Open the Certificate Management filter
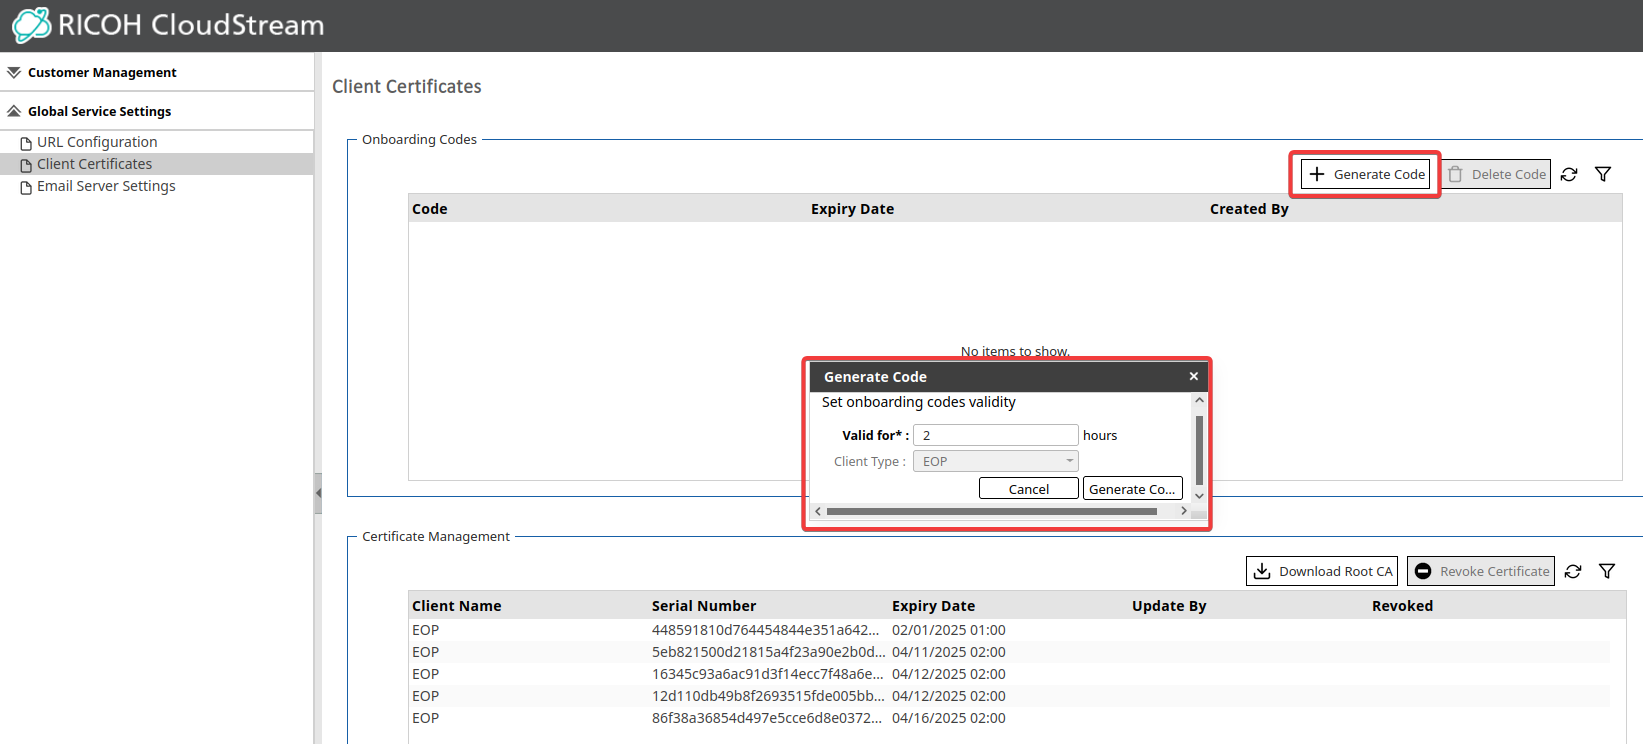This screenshot has width=1643, height=744. pos(1607,571)
